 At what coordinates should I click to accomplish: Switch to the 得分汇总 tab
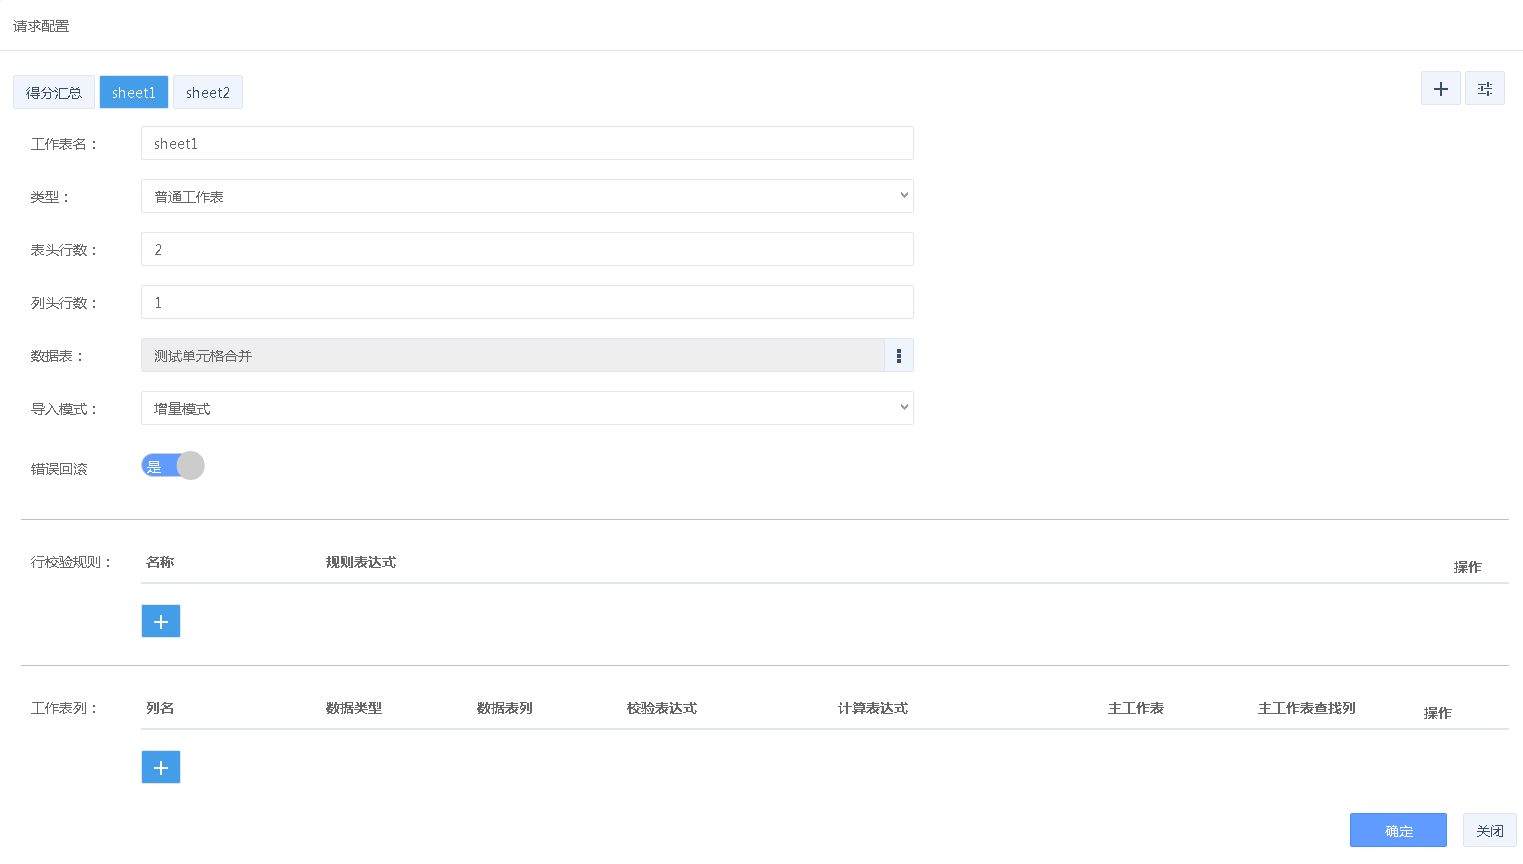tap(54, 93)
